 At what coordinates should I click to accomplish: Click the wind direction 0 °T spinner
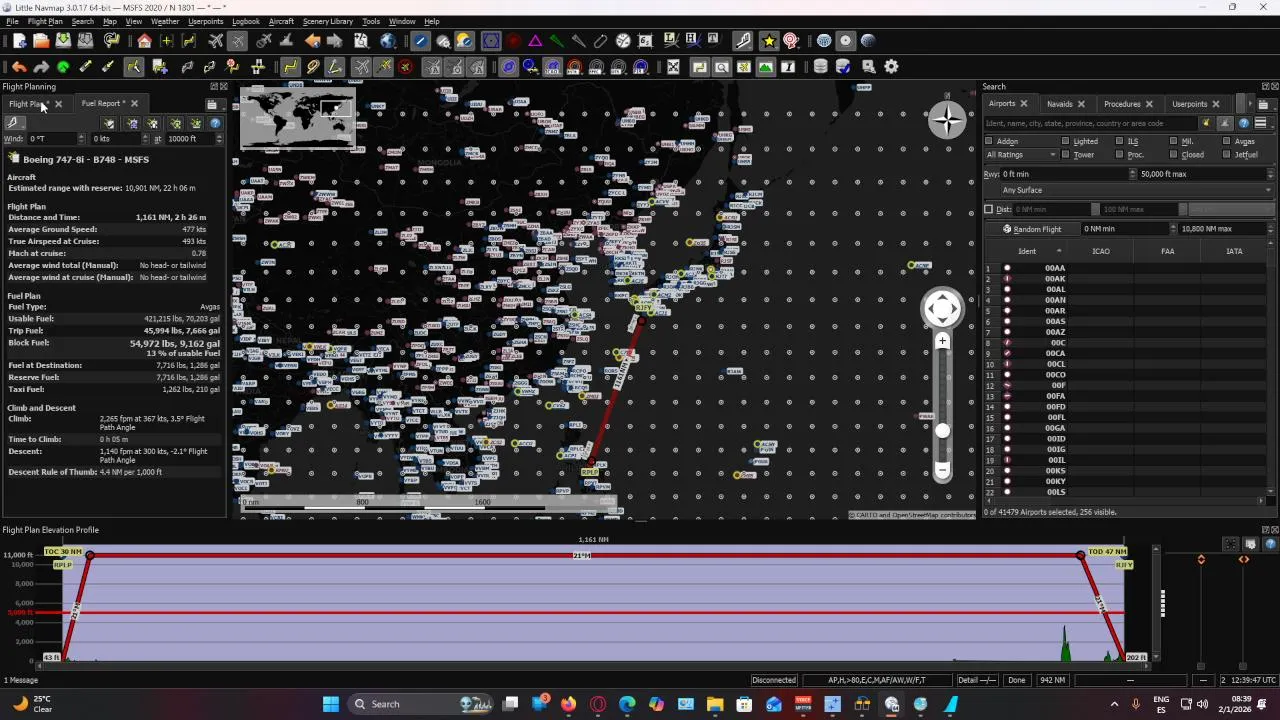coord(56,139)
